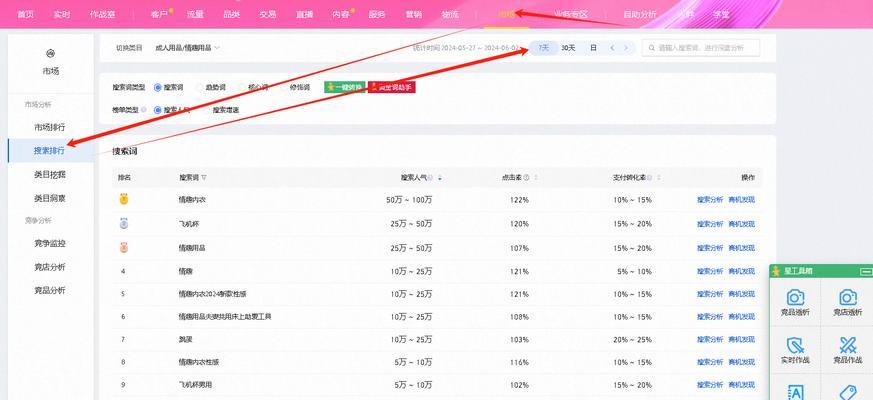Open 类目挖掘 in the sidebar
The height and width of the screenshot is (400, 873).
tap(50, 174)
